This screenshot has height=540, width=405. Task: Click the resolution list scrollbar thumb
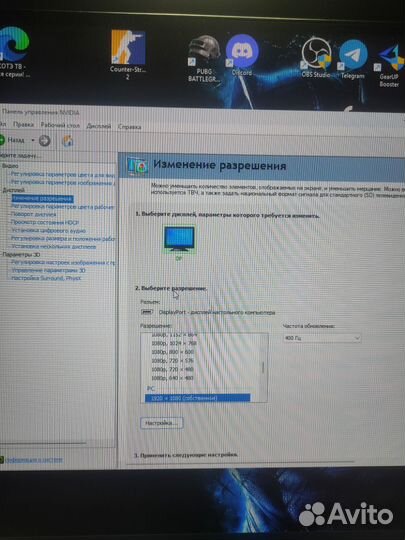[263, 367]
